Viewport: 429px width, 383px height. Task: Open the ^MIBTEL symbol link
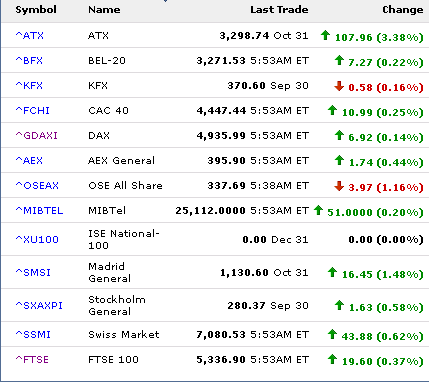click(x=39, y=210)
